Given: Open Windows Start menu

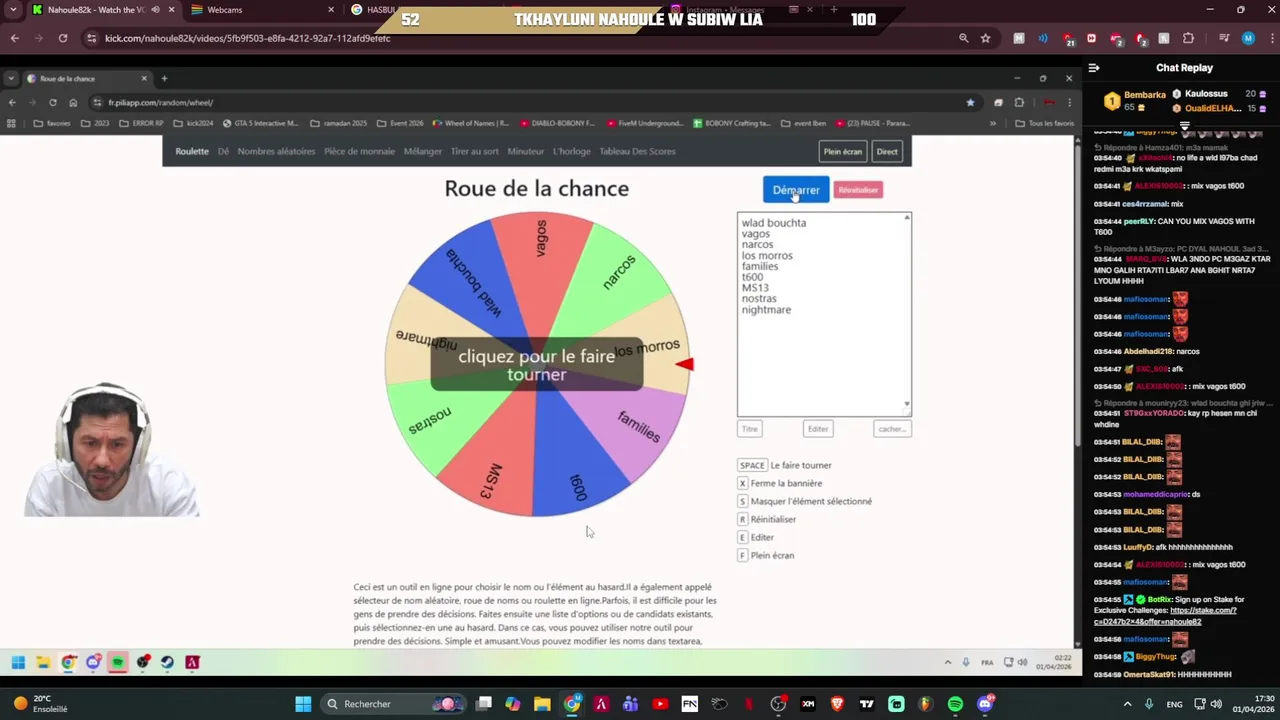Looking at the screenshot, I should pos(303,704).
